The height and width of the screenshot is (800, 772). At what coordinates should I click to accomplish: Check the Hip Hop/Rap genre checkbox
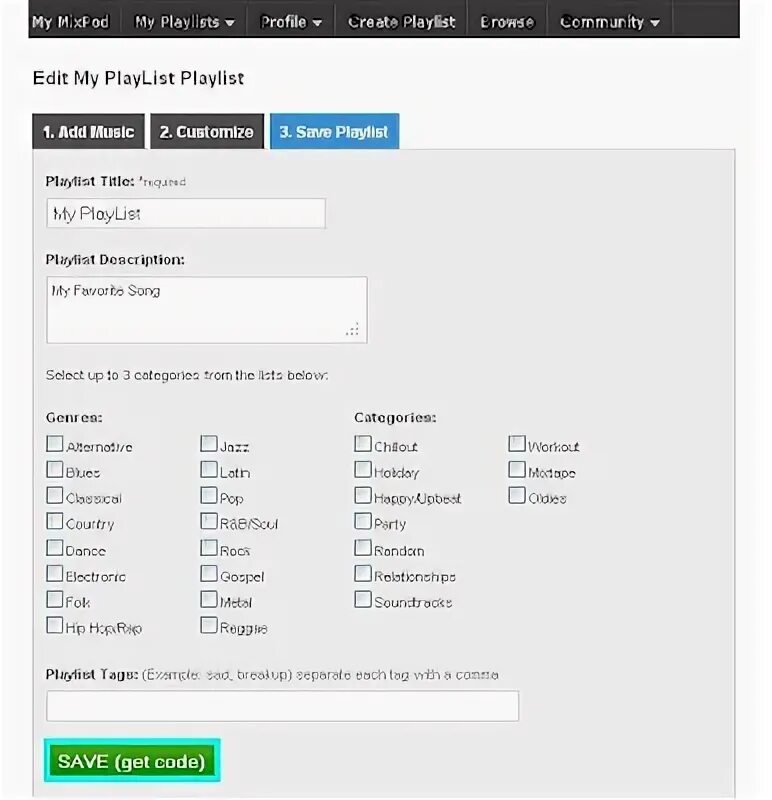pos(55,626)
